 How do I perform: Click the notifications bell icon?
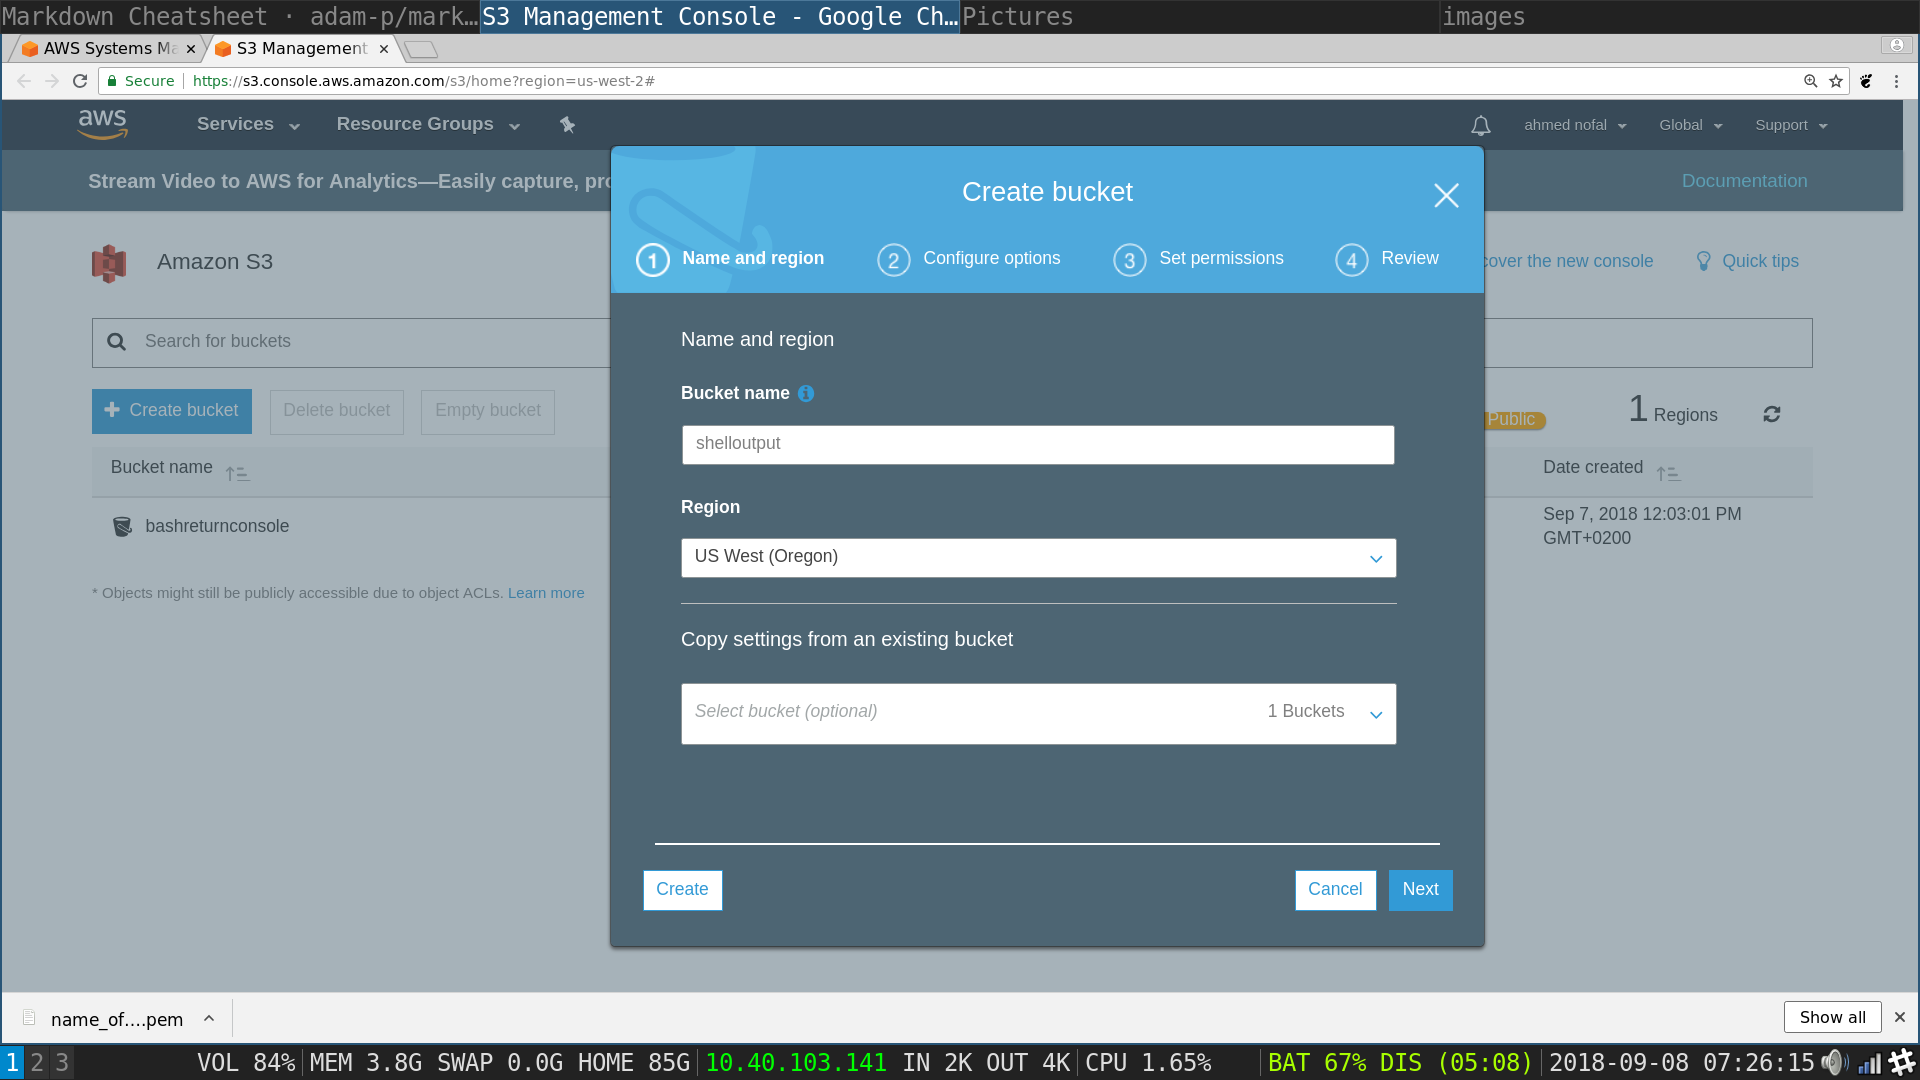click(x=1481, y=126)
